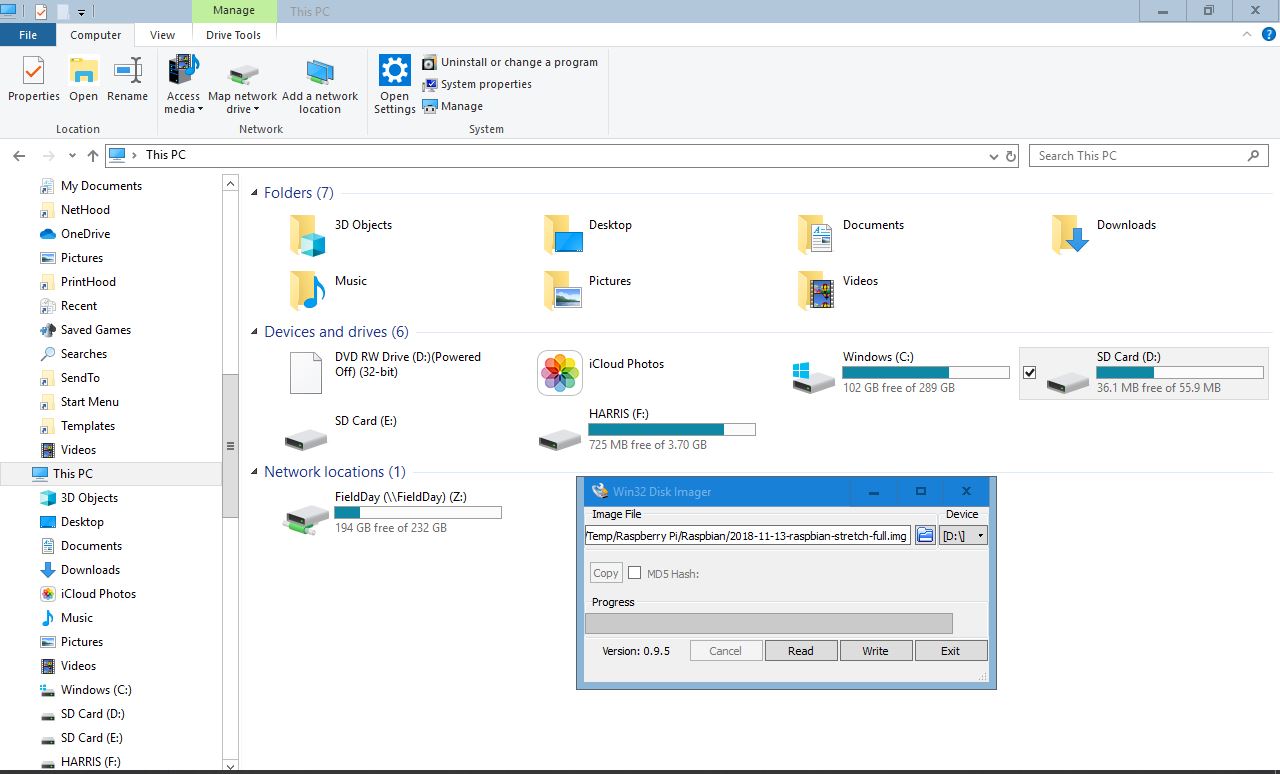Select Start Menu in the navigation pane

click(90, 402)
